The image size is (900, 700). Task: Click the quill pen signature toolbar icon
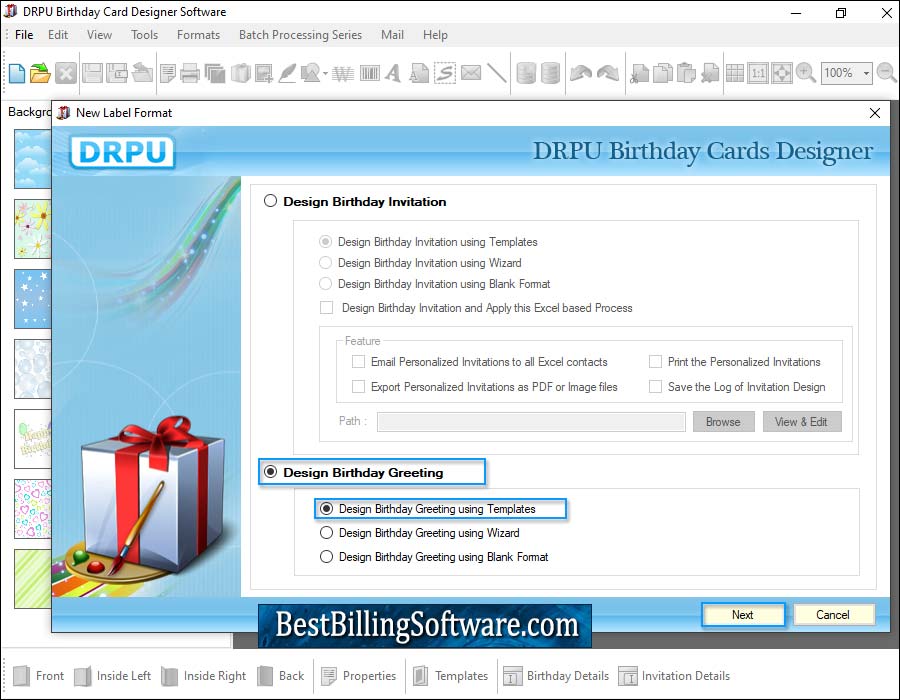point(287,73)
